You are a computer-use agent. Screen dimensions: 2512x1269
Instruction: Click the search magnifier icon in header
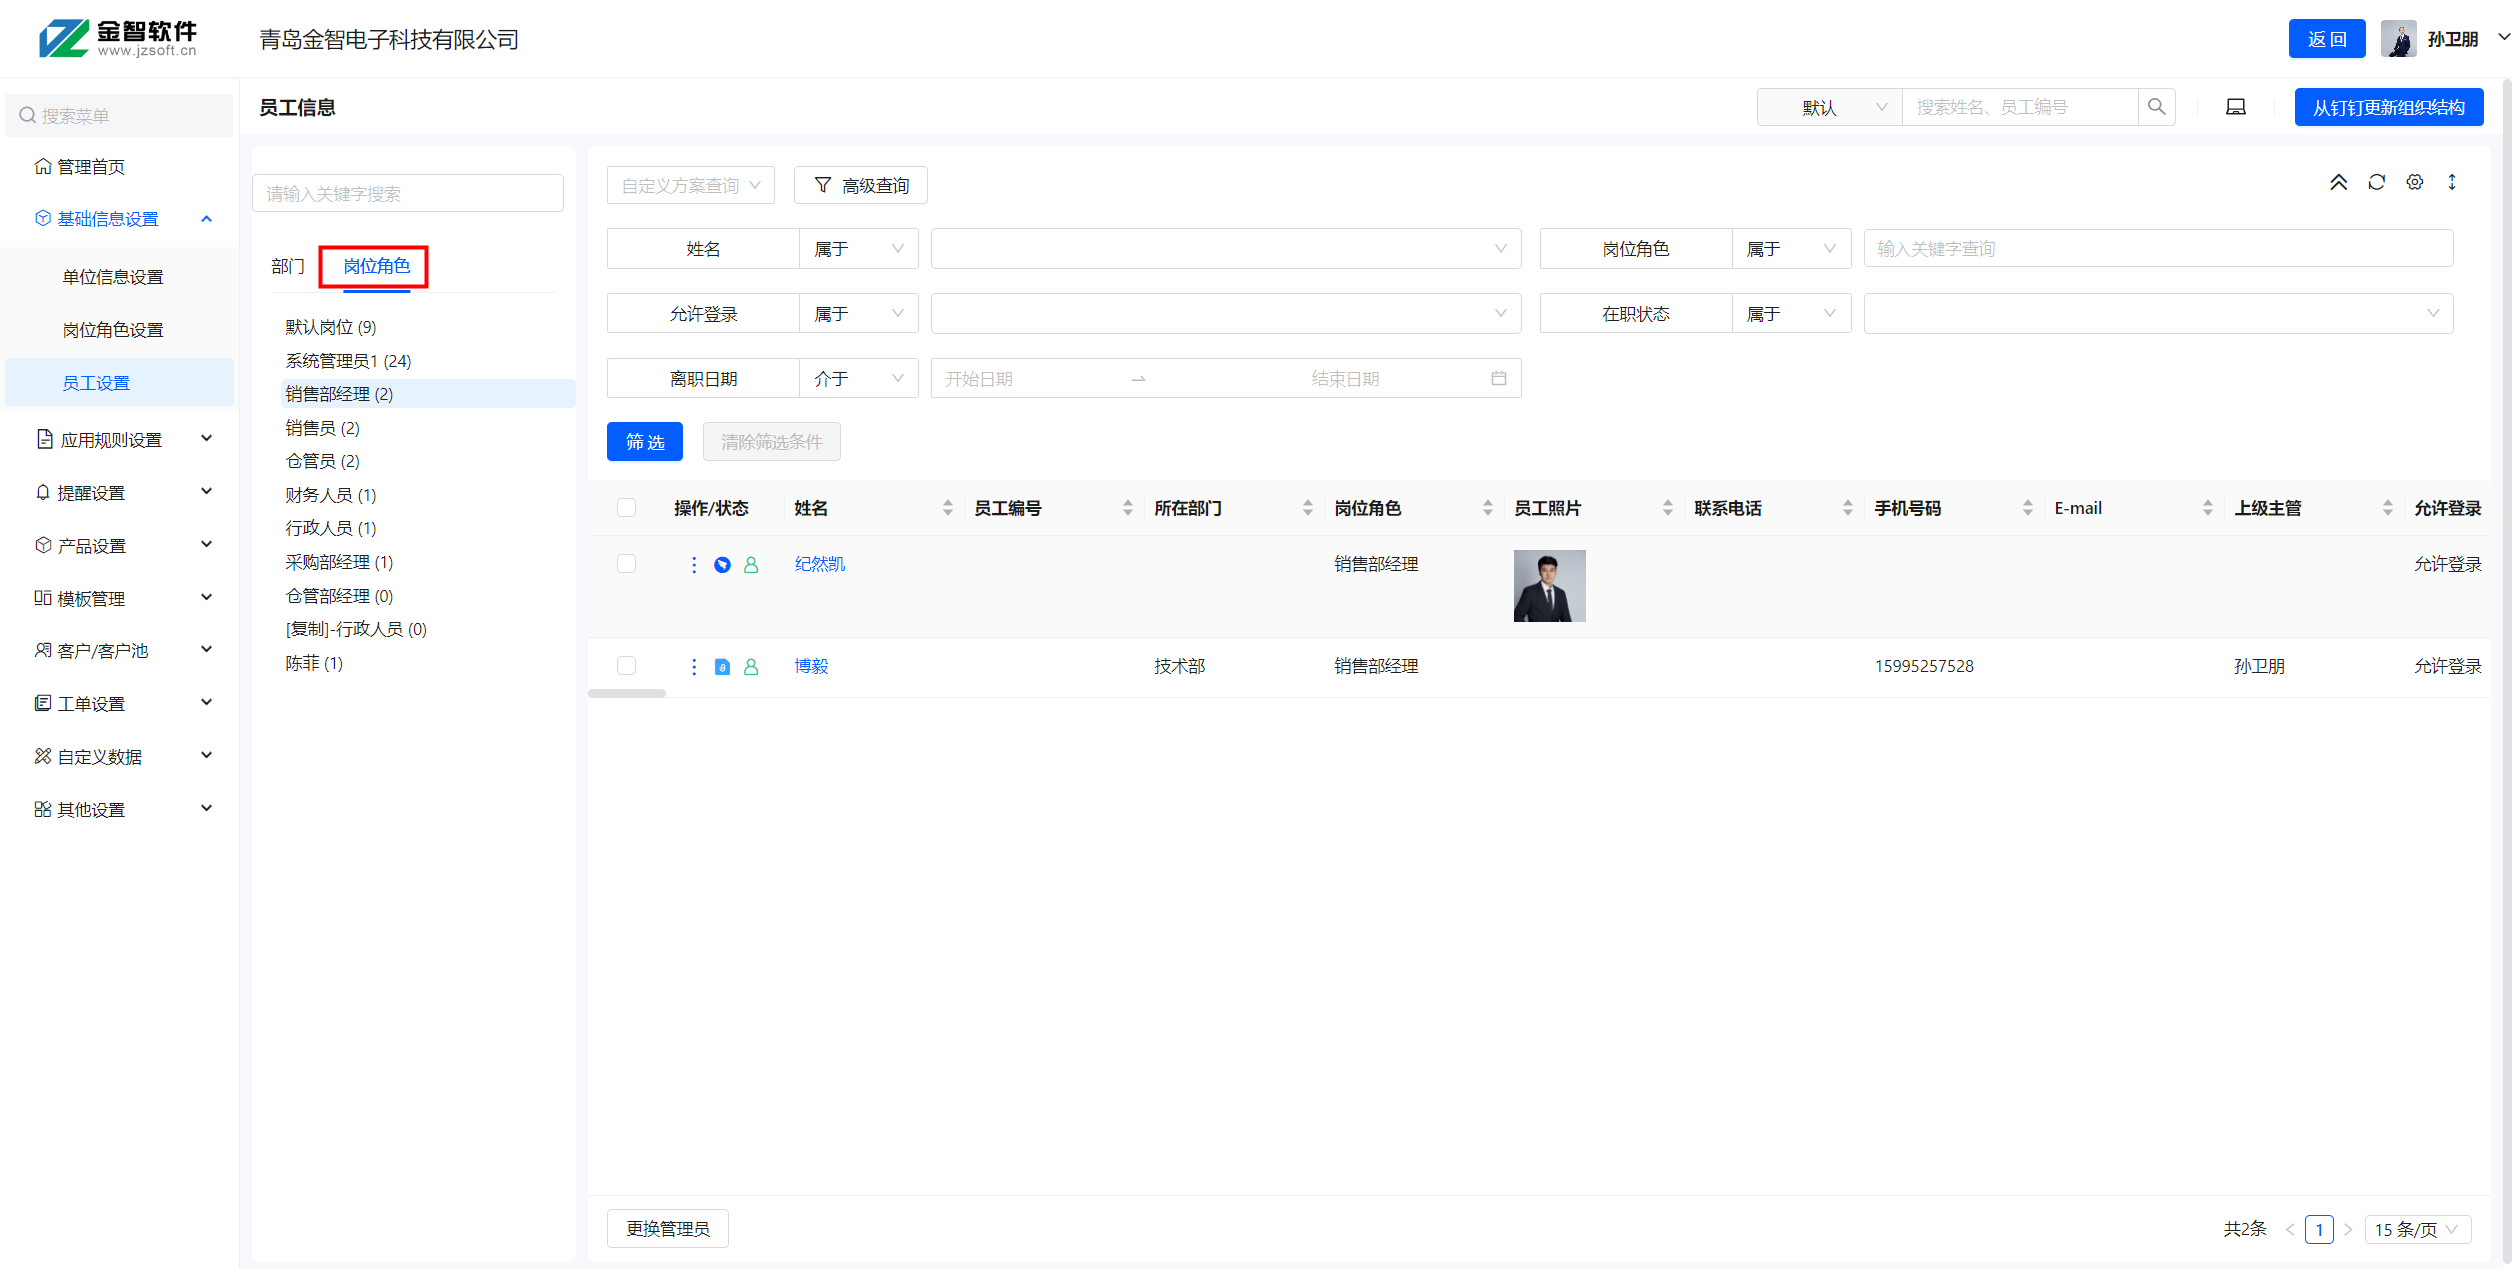tap(2156, 107)
